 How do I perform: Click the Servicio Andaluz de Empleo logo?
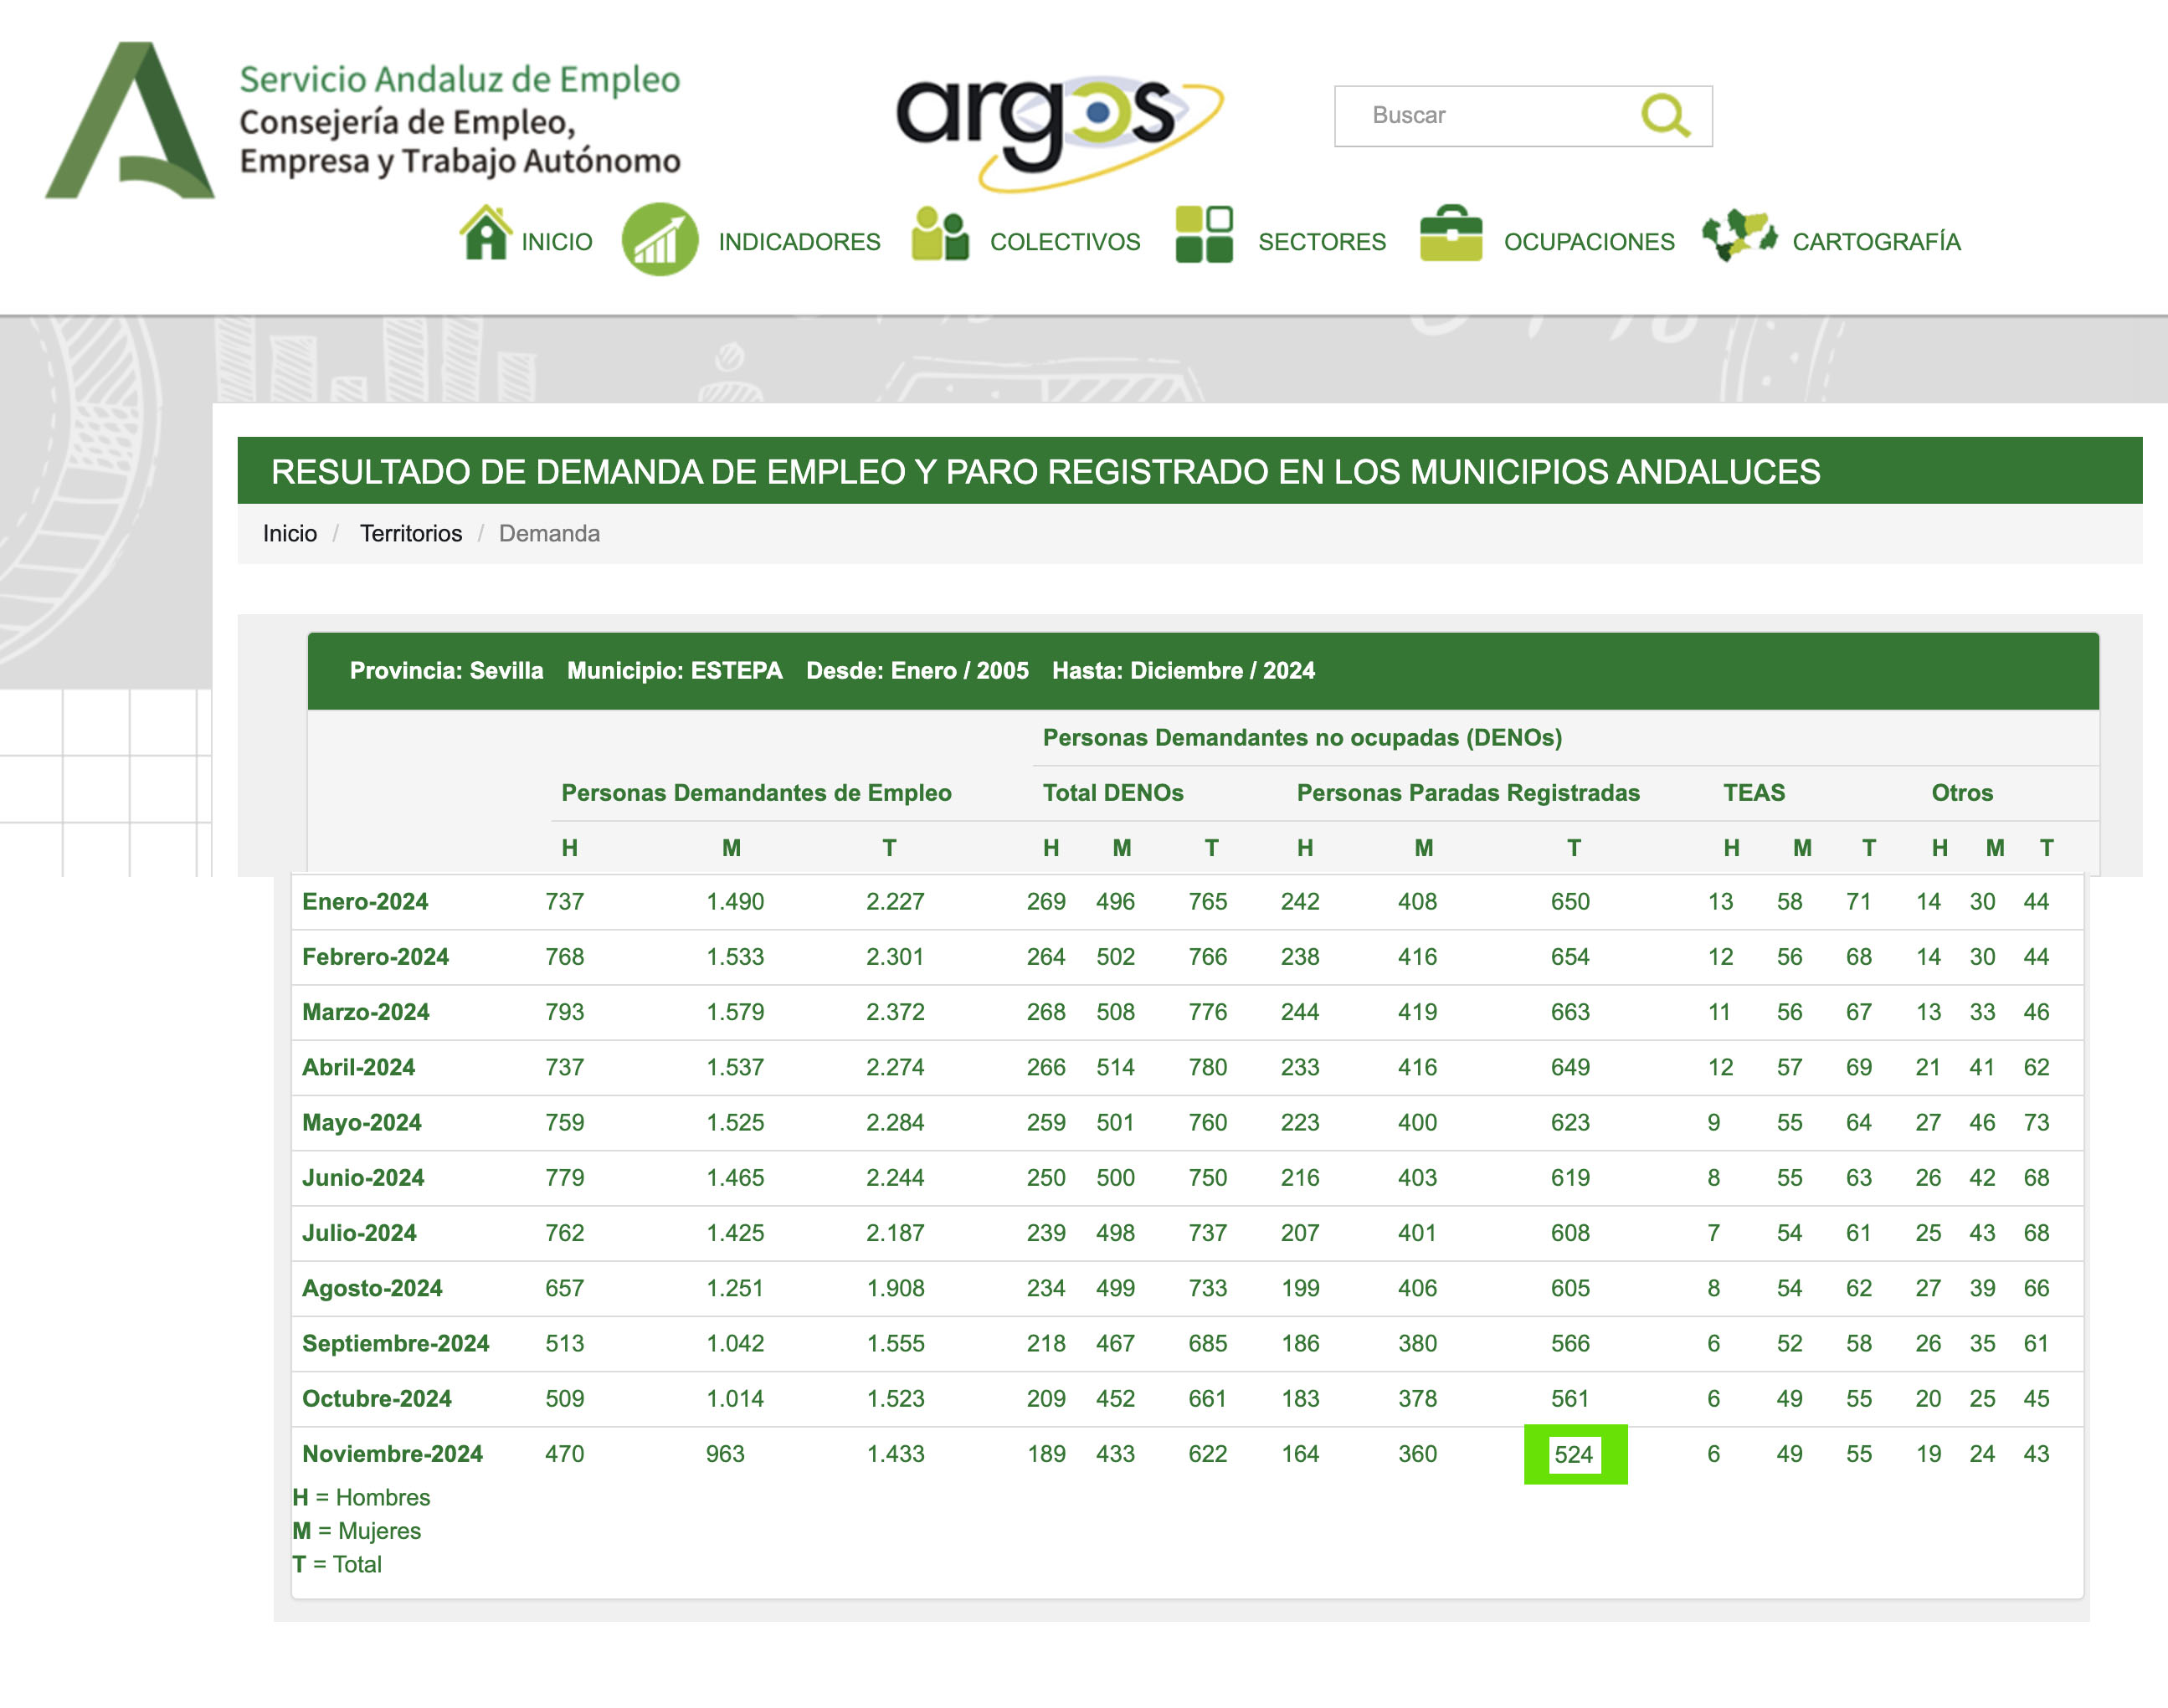(130, 121)
